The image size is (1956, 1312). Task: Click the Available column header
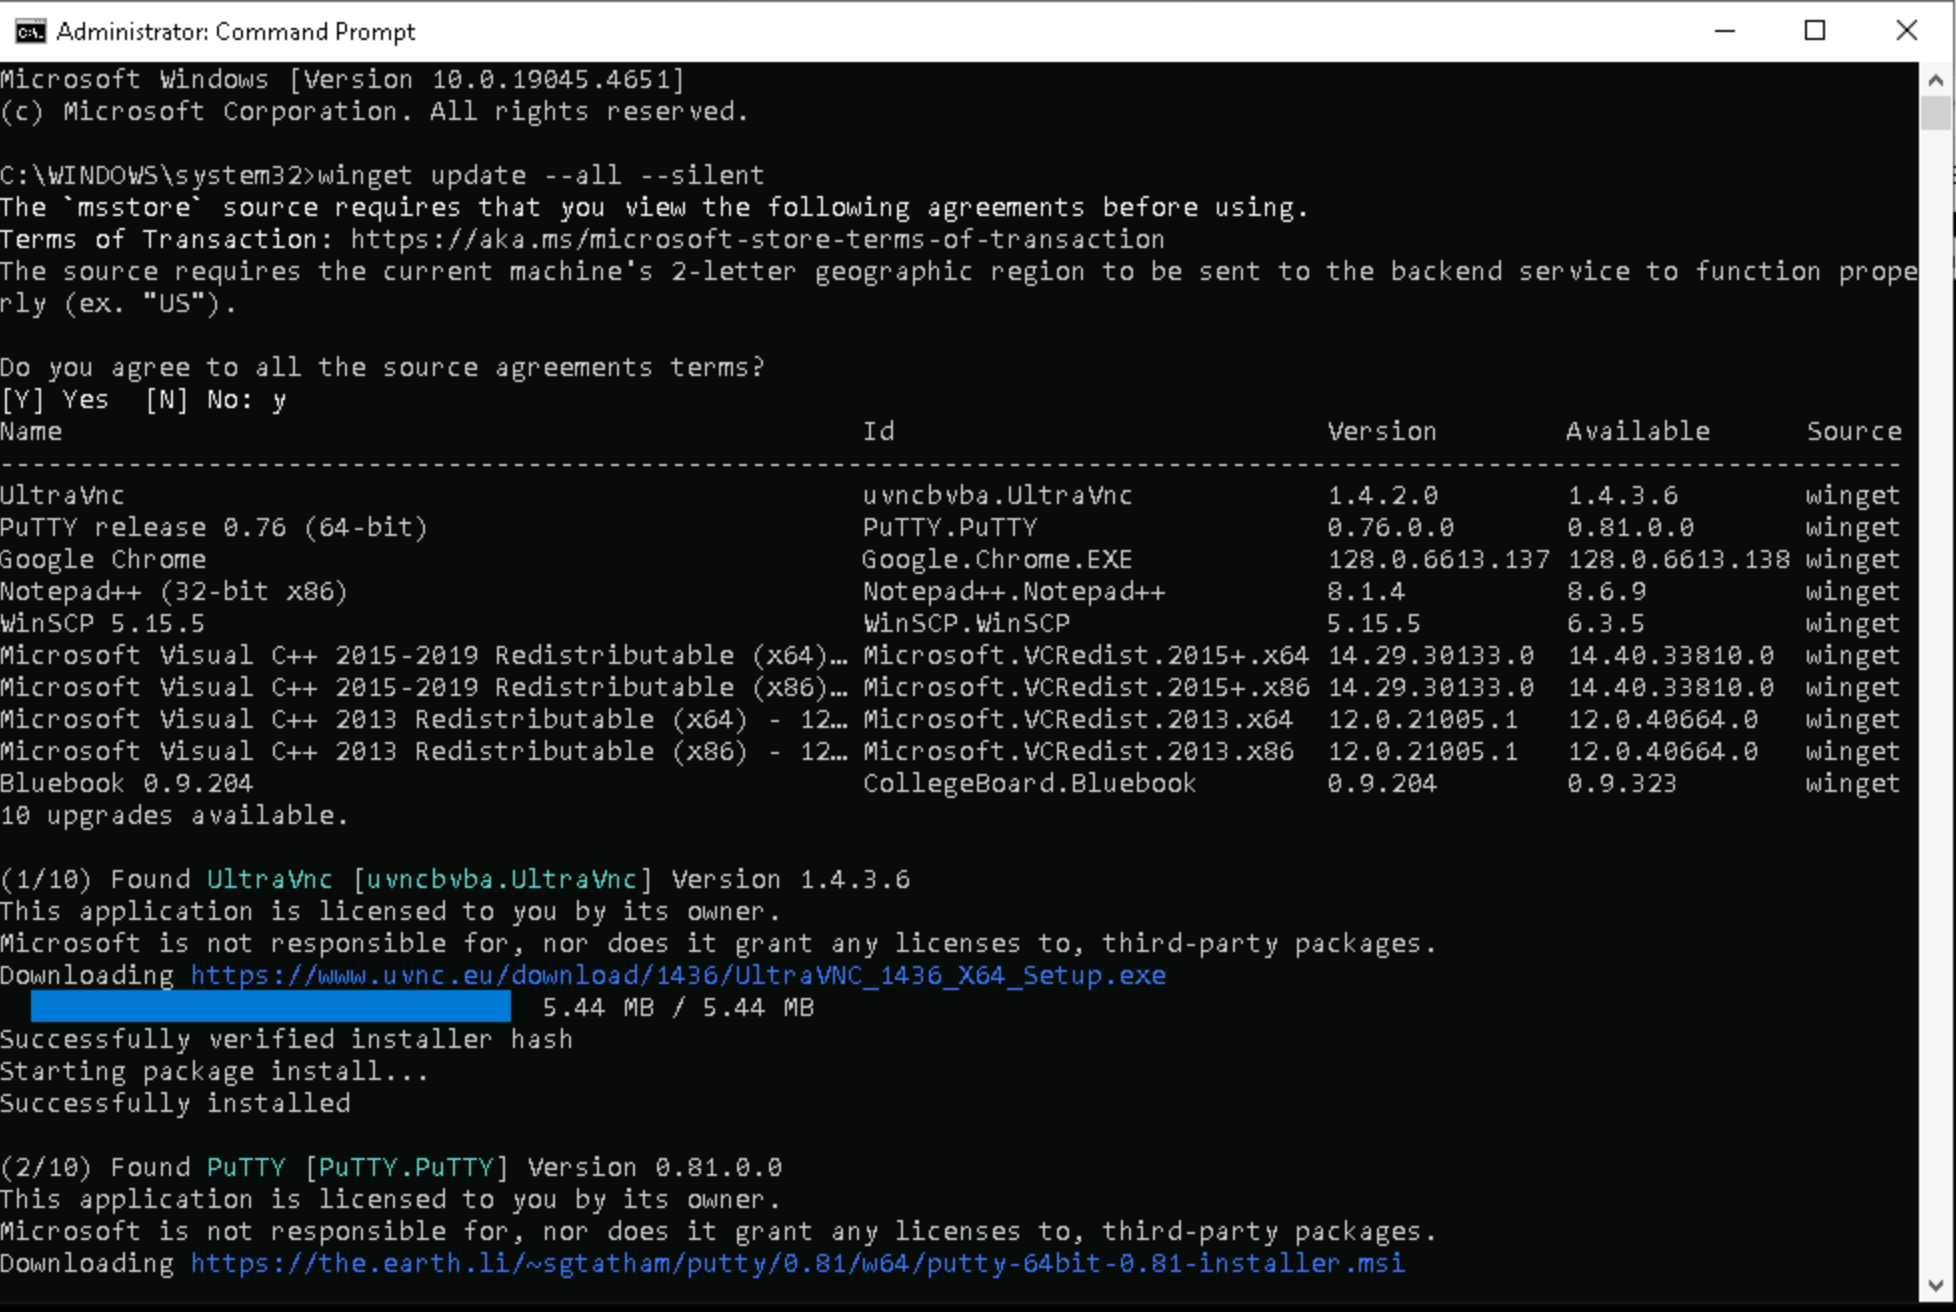coord(1637,431)
